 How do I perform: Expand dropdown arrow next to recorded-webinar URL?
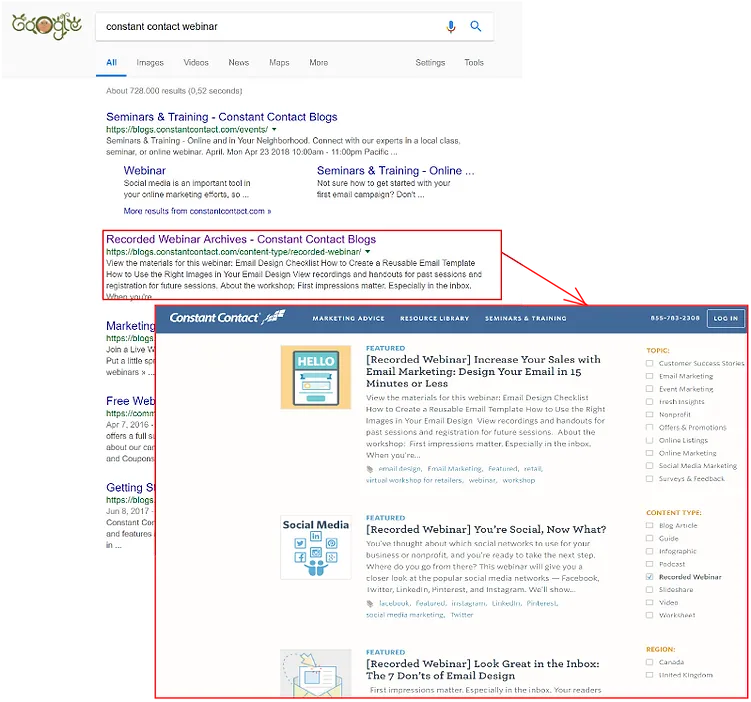(x=367, y=251)
